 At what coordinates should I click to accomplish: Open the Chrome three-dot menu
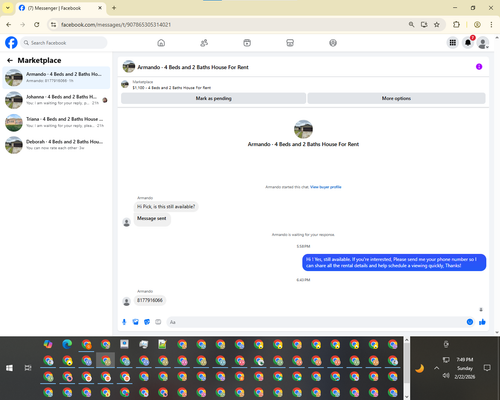(x=491, y=25)
